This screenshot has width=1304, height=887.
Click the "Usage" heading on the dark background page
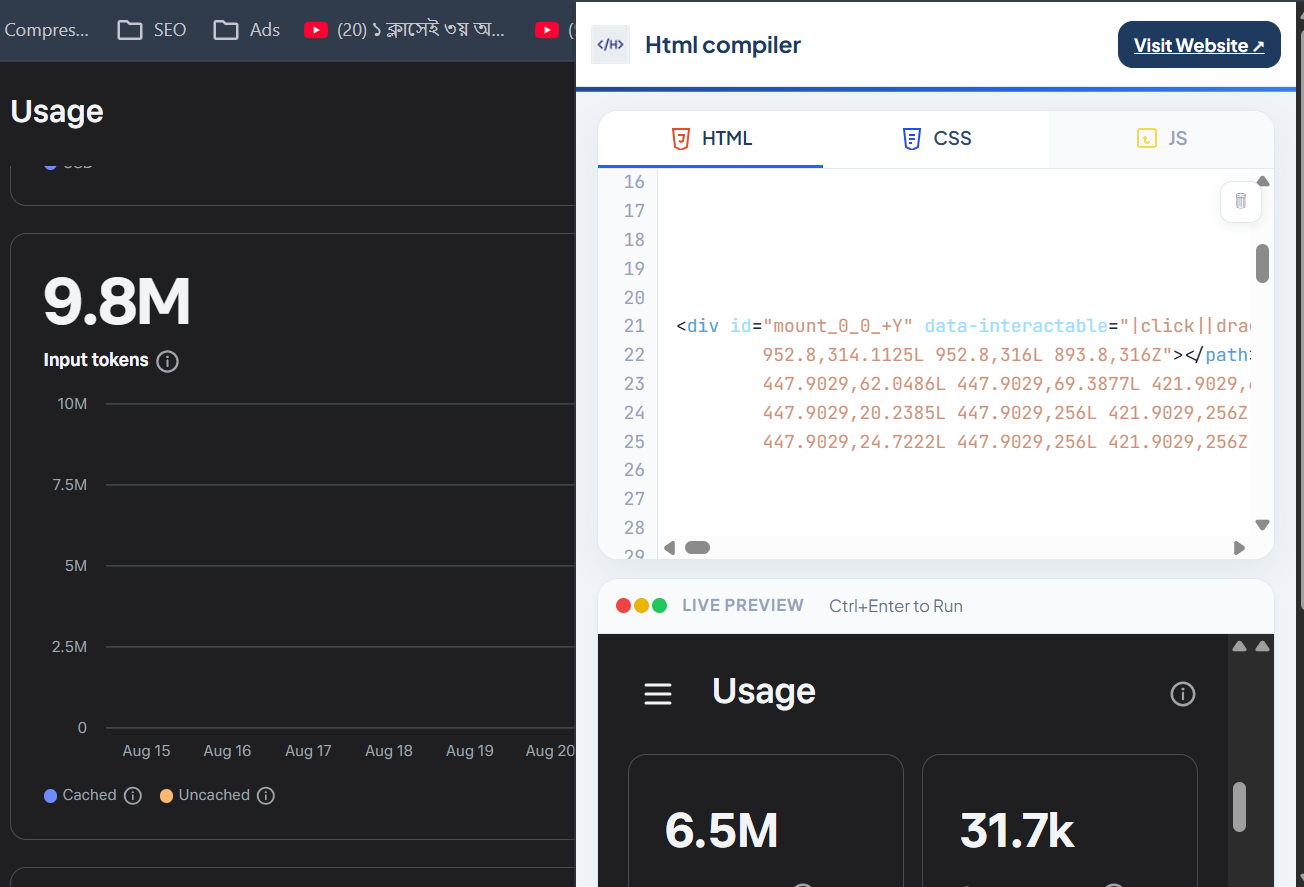(x=57, y=111)
